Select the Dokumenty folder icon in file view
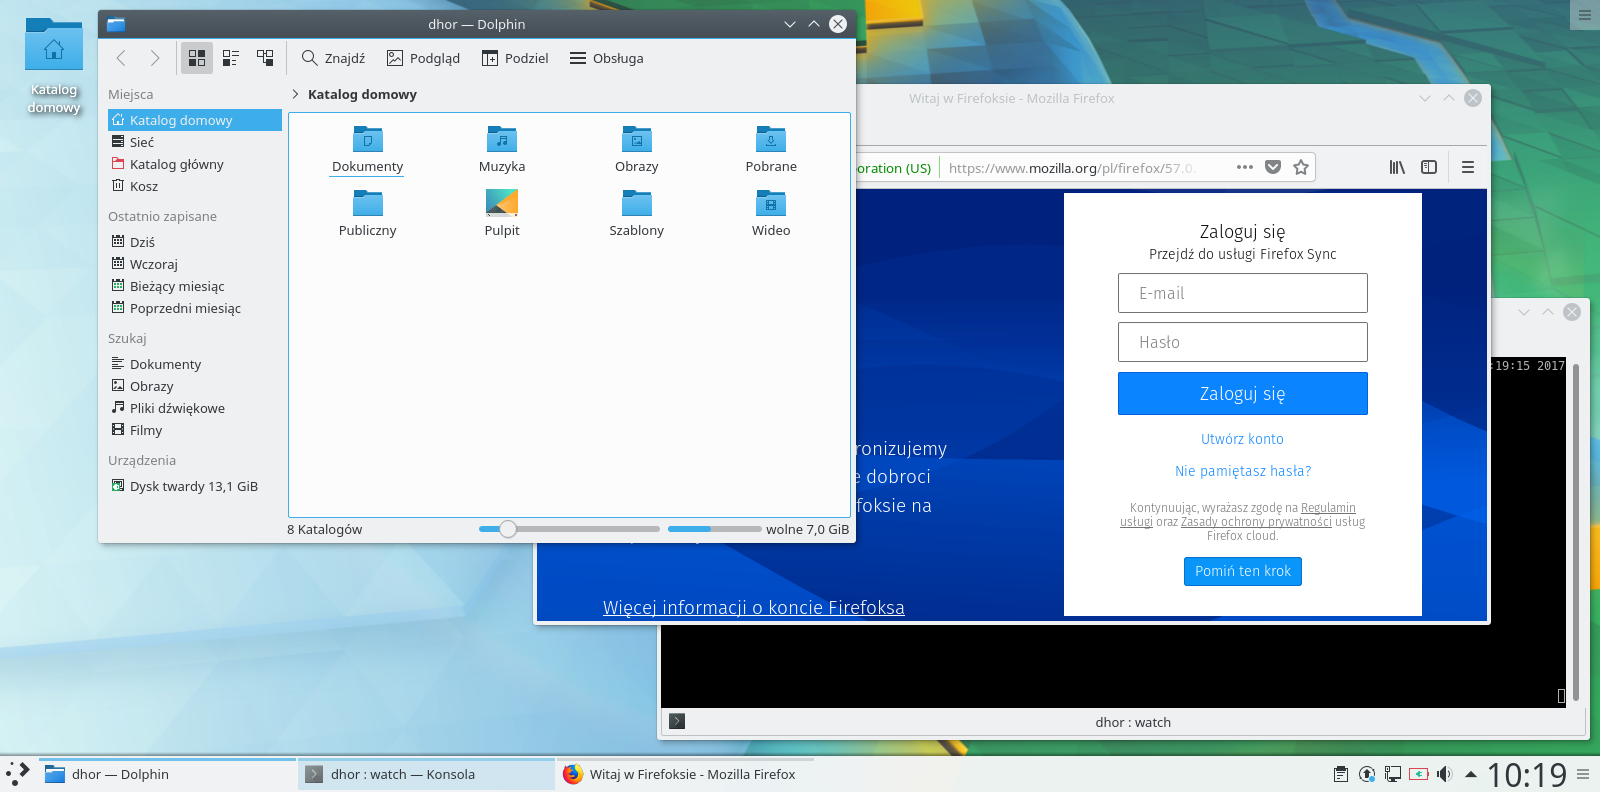The image size is (1600, 792). tap(368, 139)
